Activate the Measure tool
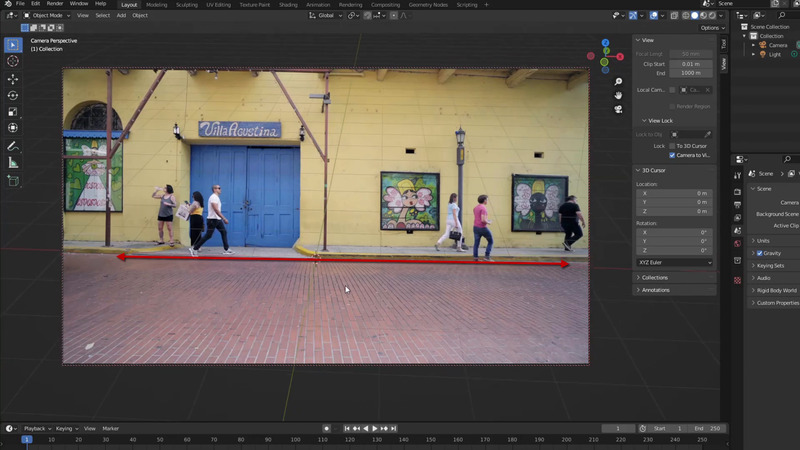800x450 pixels. tap(13, 162)
